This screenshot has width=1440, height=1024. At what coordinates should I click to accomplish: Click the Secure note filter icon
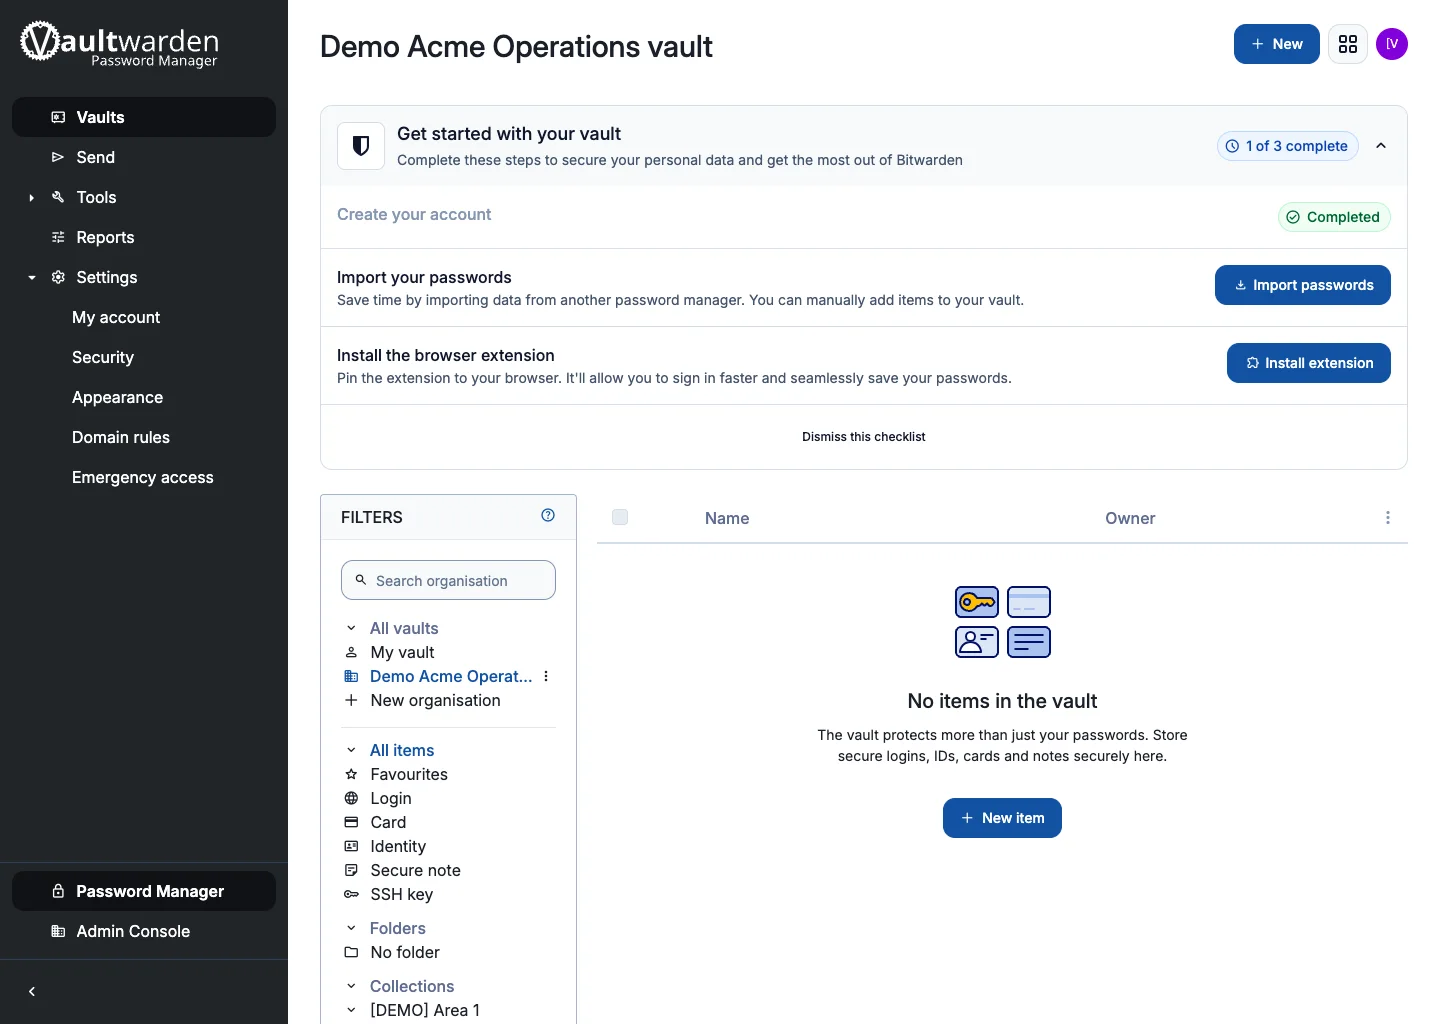pyautogui.click(x=351, y=870)
